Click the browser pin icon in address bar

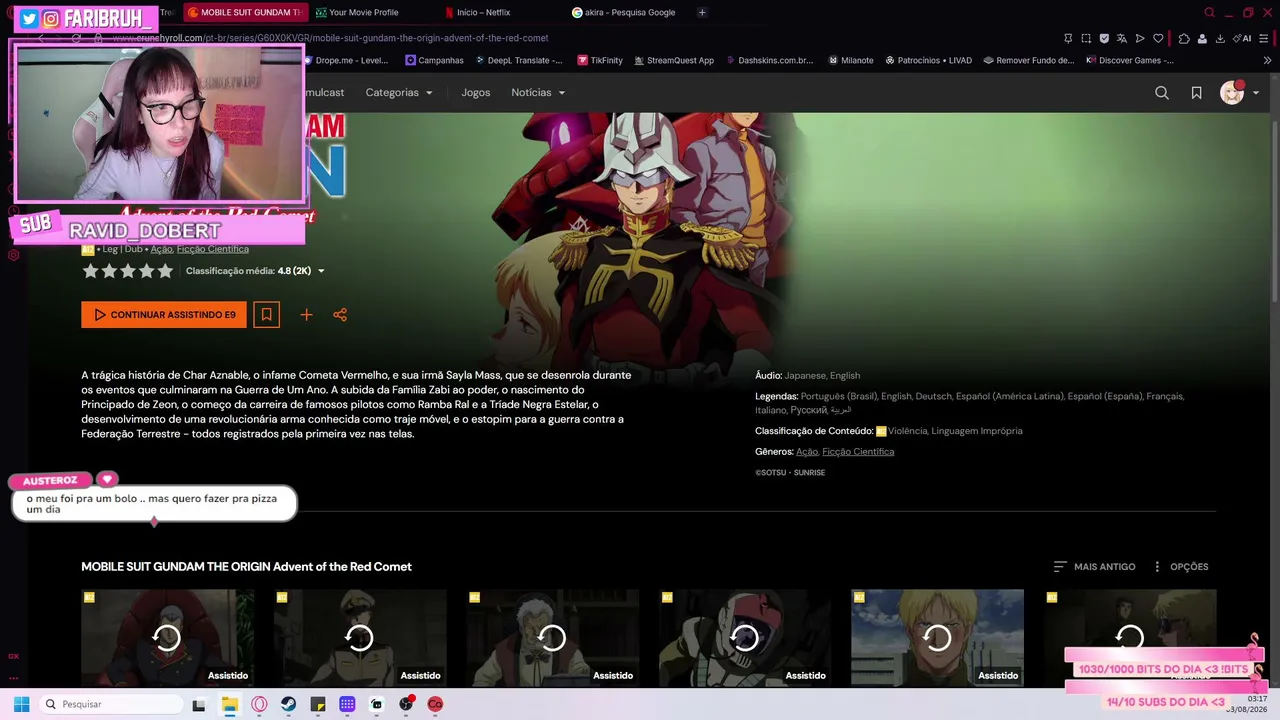coord(1068,38)
